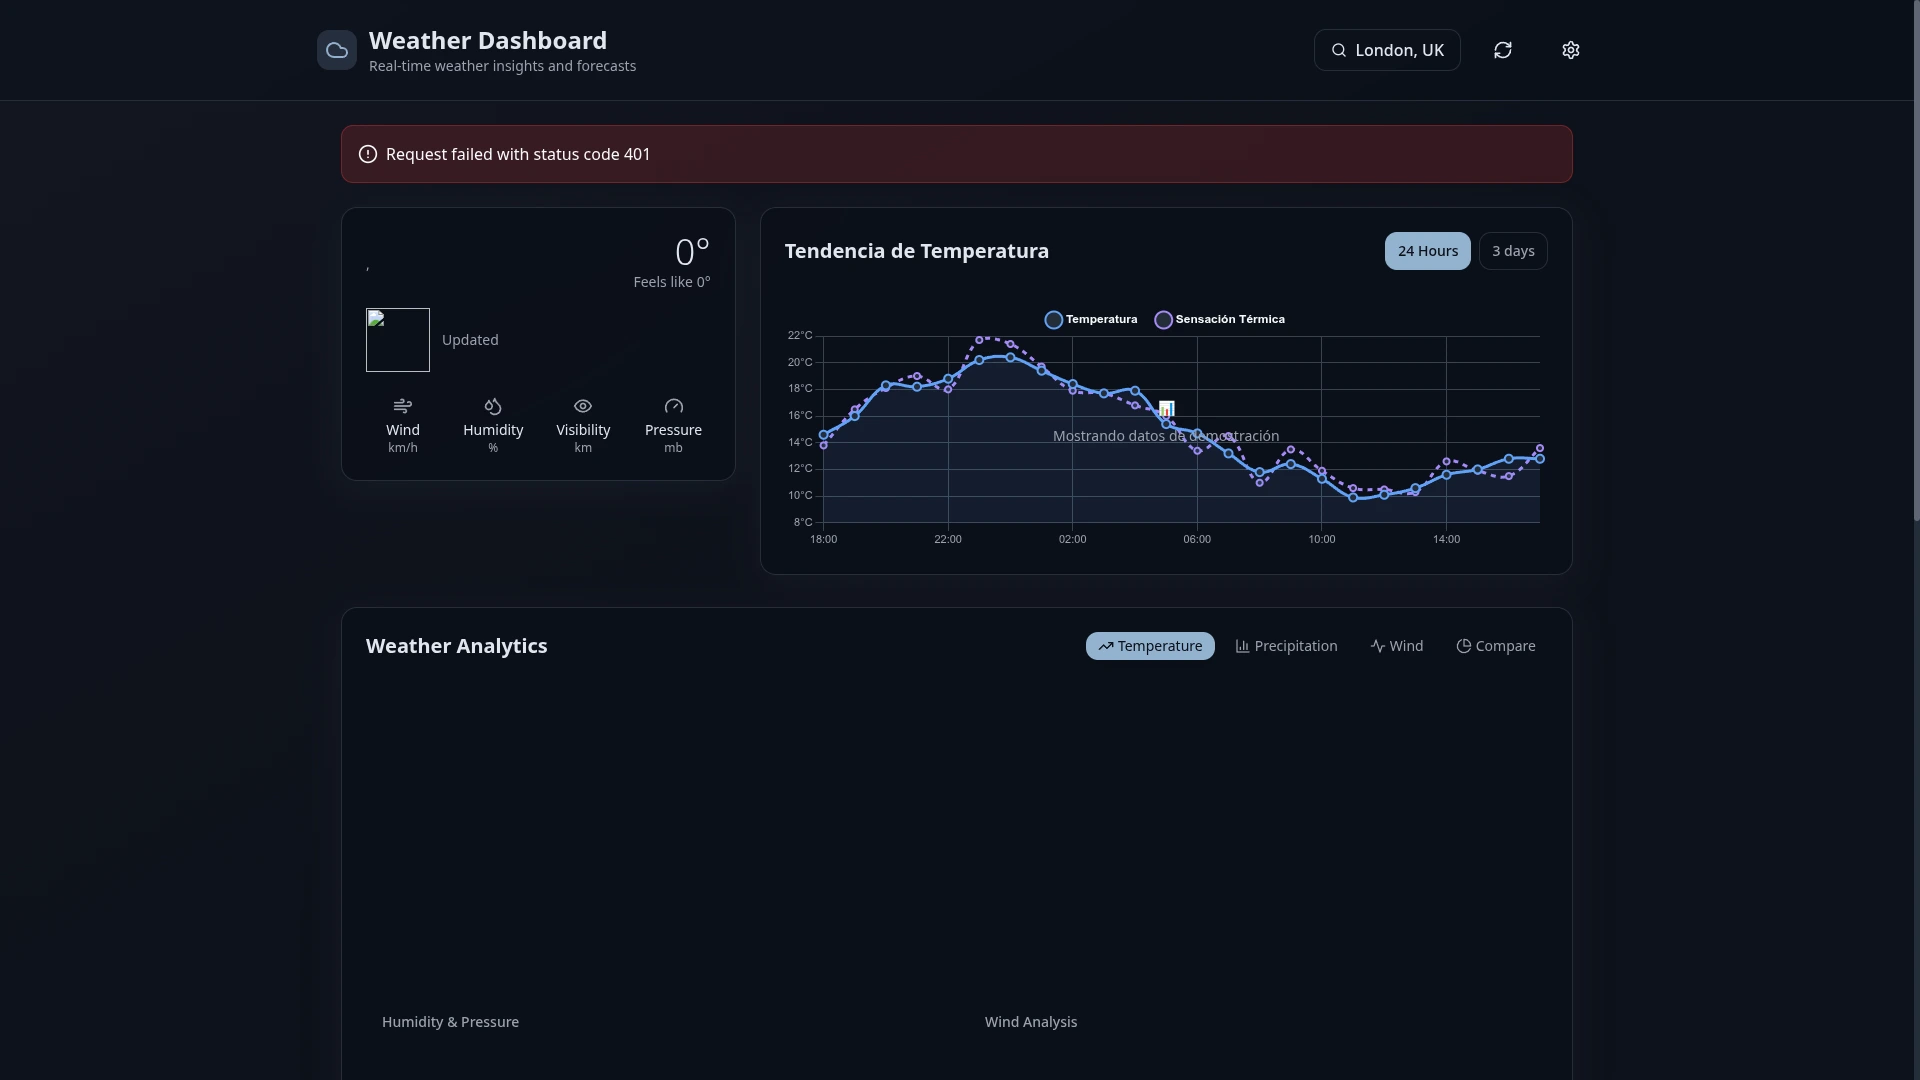Image resolution: width=1920 pixels, height=1080 pixels.
Task: Click the page vertical scrollbar
Action: click(x=1916, y=260)
